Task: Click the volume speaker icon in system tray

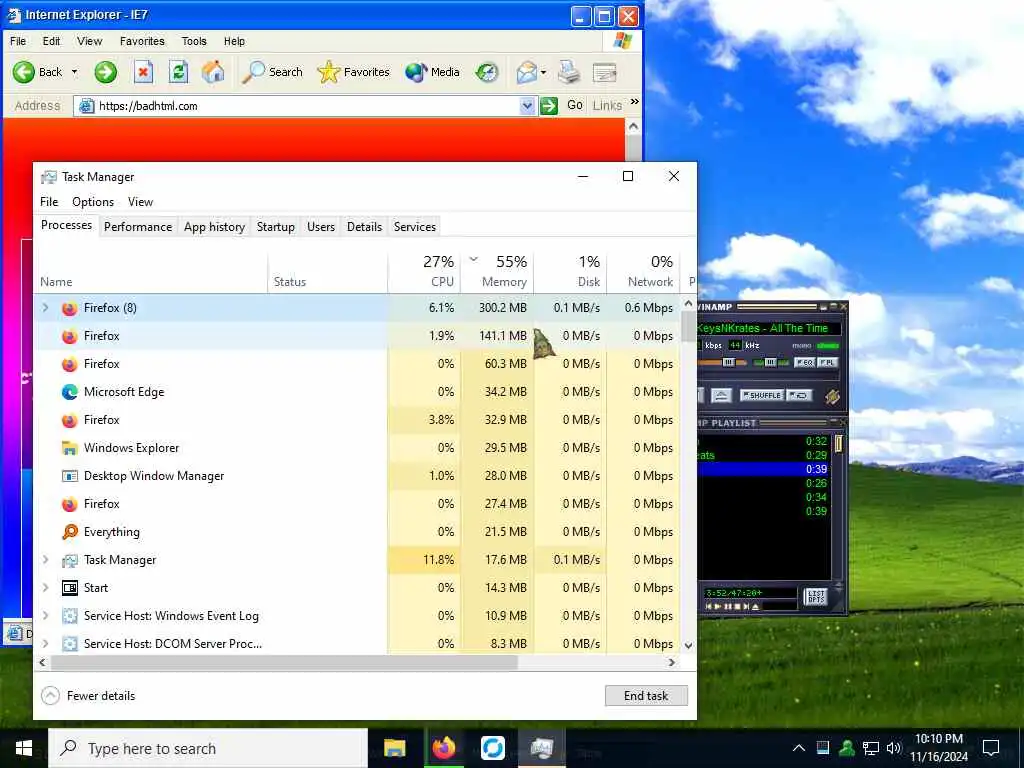Action: pyautogui.click(x=894, y=748)
